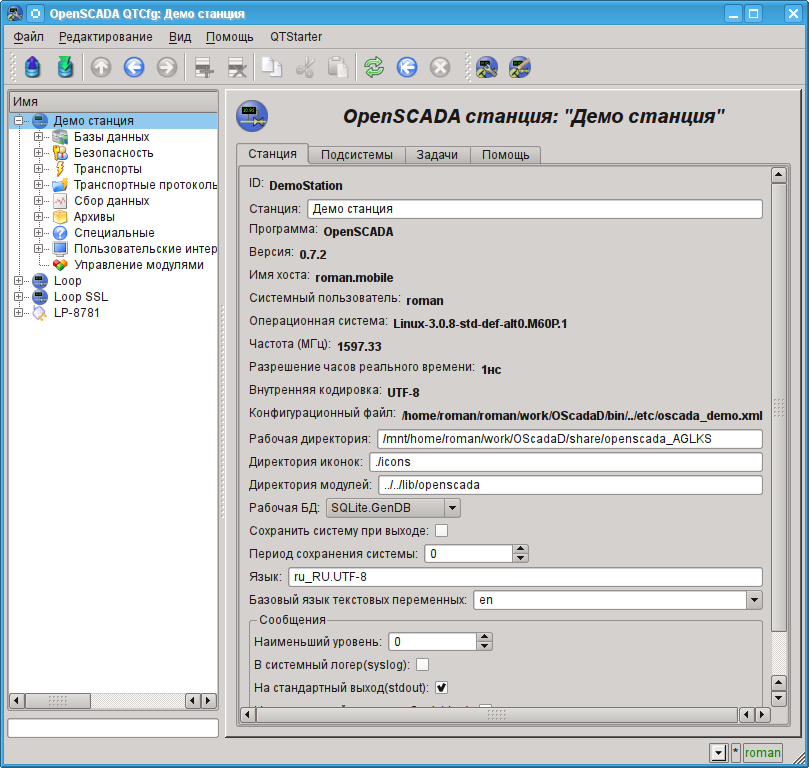
Task: Enable Сохранить систему при выходе checkbox
Action: (441, 531)
